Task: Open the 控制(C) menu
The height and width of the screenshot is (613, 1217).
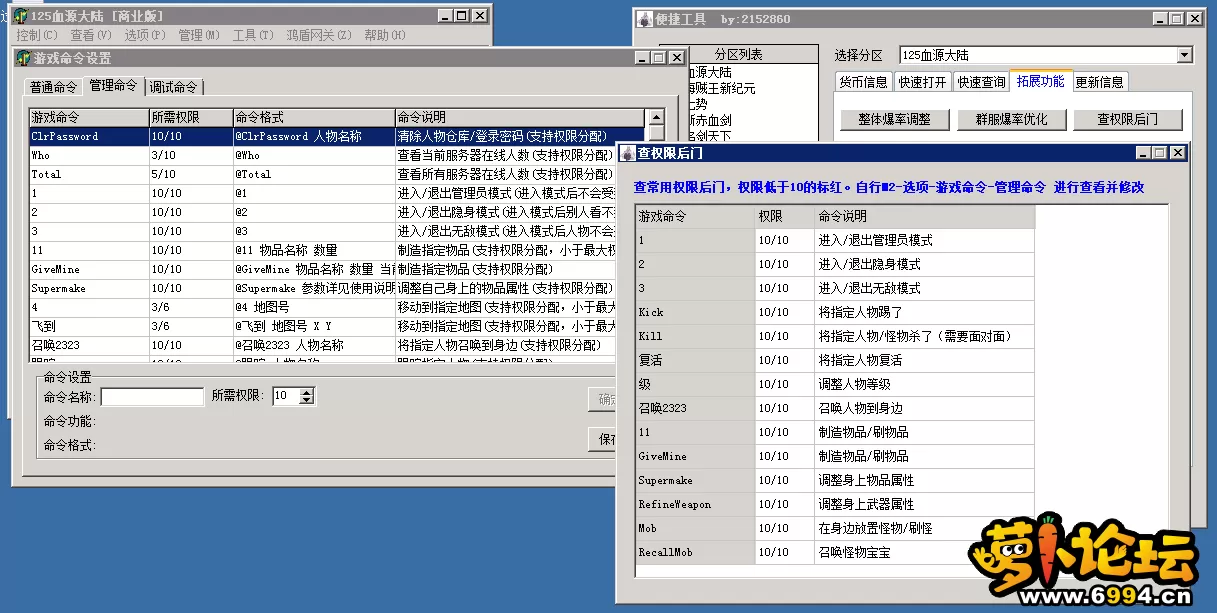Action: click(37, 35)
